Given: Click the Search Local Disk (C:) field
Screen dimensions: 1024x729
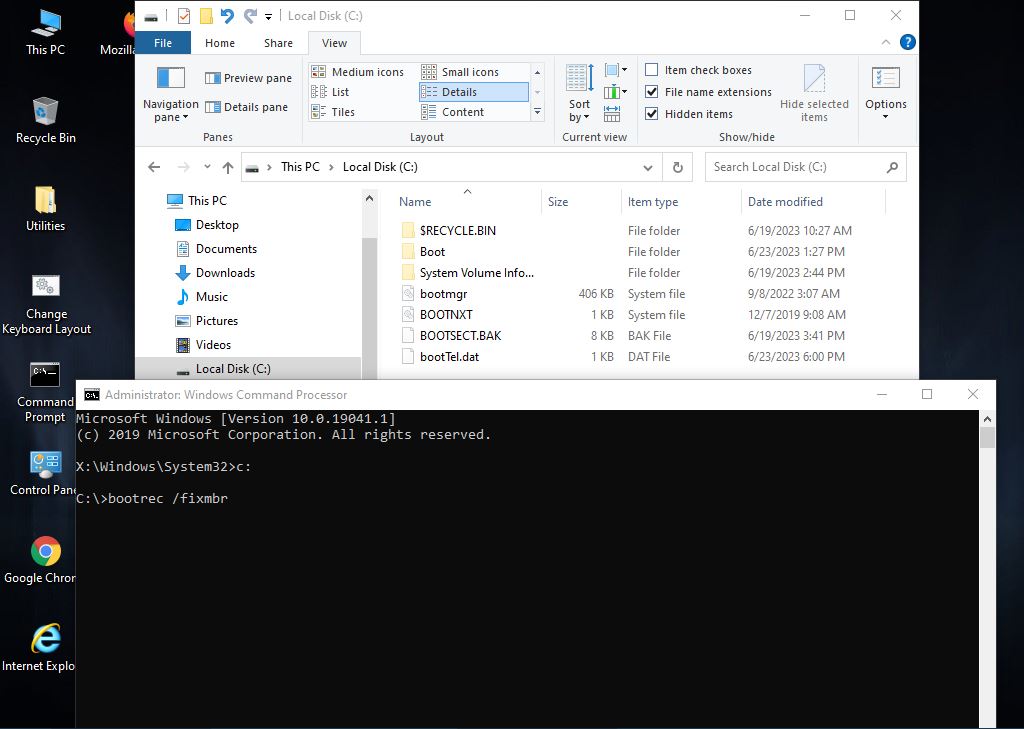Looking at the screenshot, I should (795, 167).
